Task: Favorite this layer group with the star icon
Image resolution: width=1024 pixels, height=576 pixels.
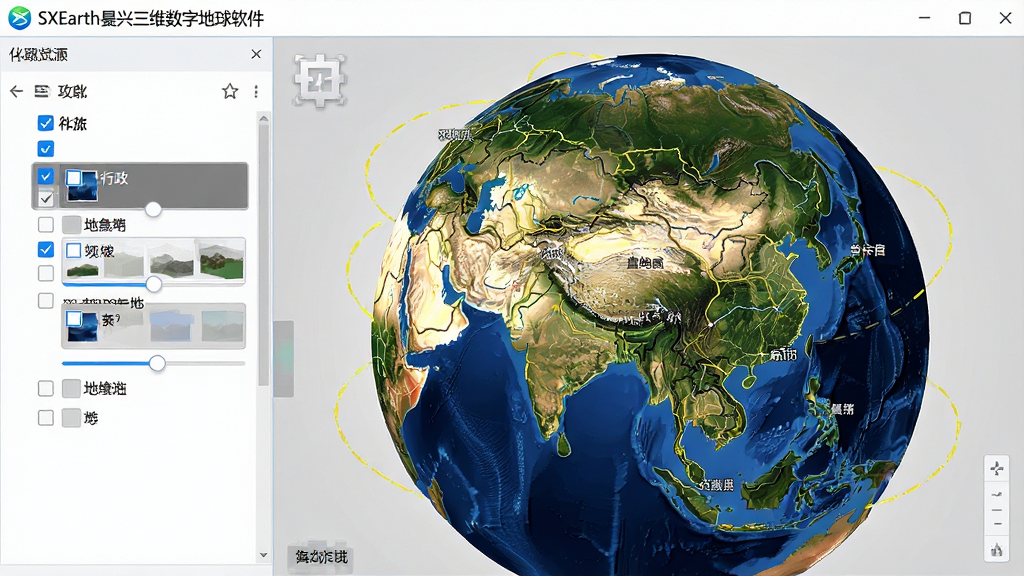Action: [230, 91]
